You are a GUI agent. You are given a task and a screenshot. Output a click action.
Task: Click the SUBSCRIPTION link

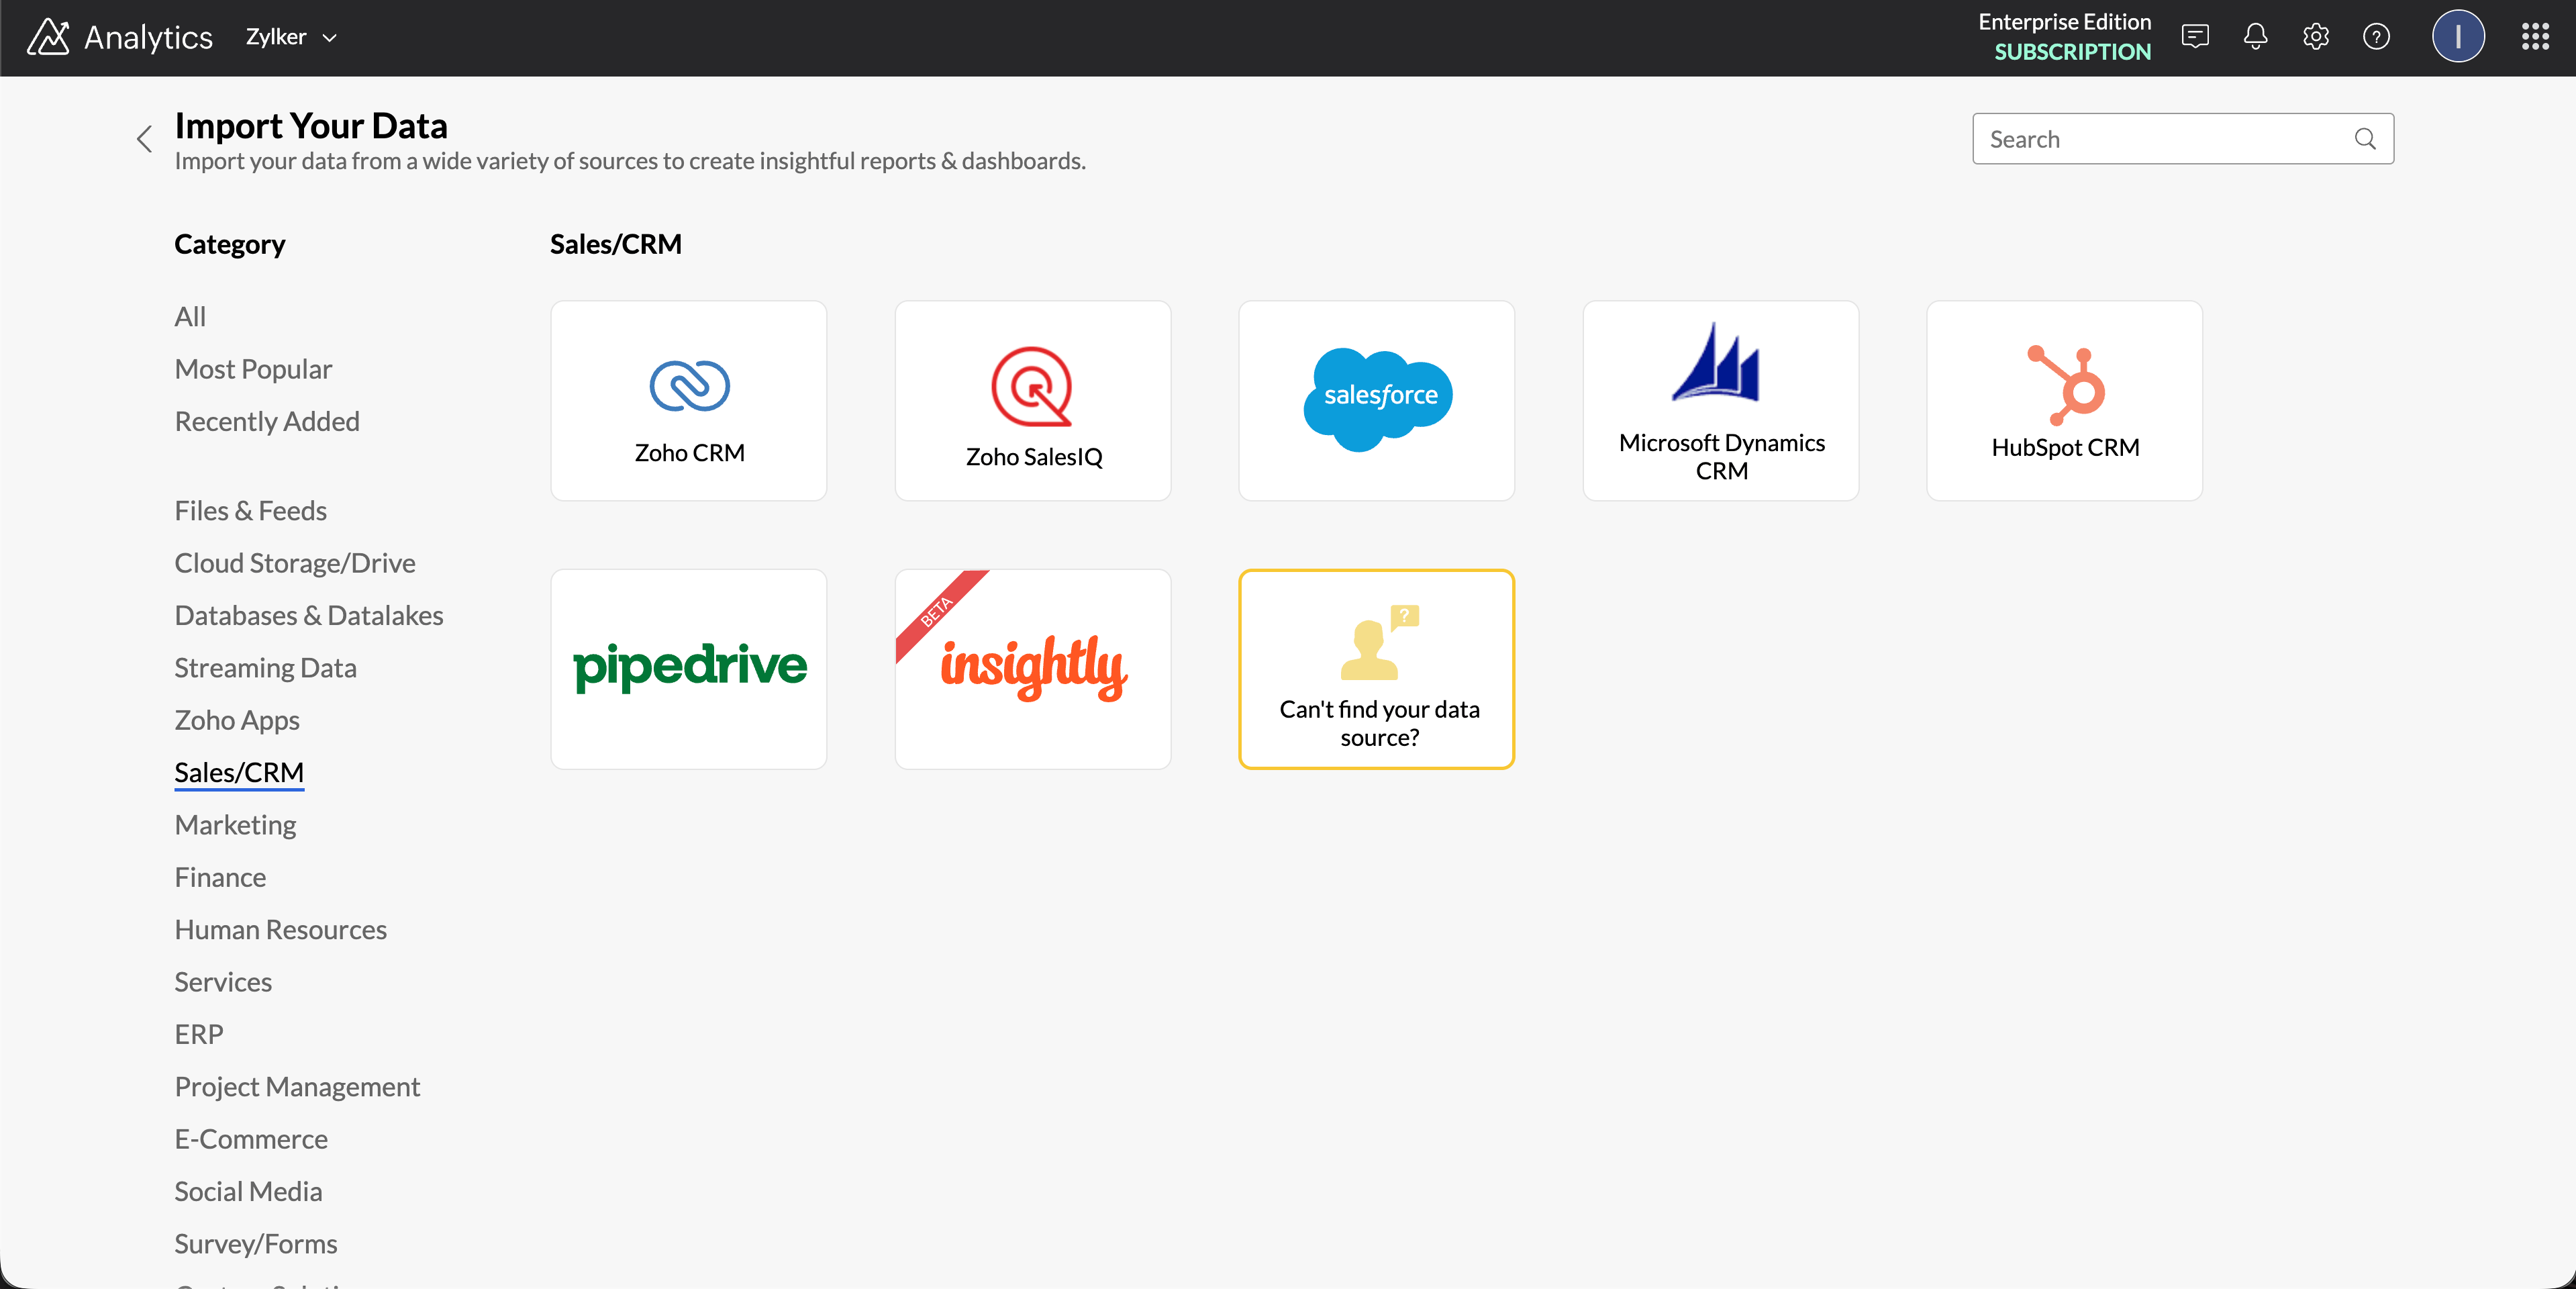click(2071, 52)
